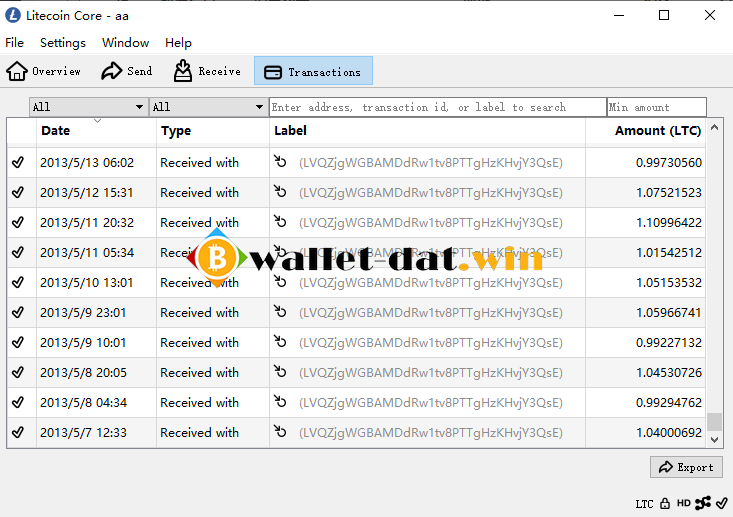Click the Export button
Screen dimensions: 733x517
coord(686,467)
